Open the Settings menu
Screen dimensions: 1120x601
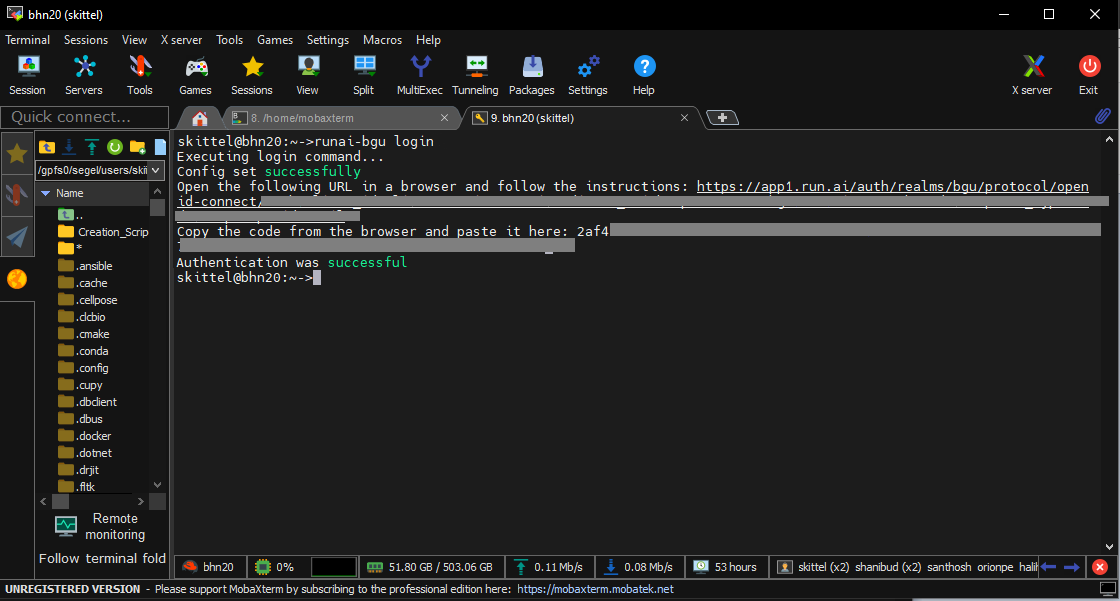pos(328,40)
